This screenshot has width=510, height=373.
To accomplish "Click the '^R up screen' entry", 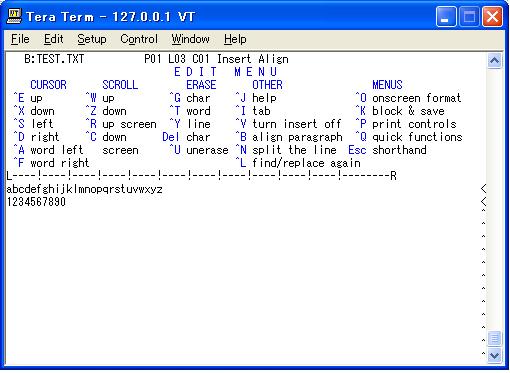I will click(121, 124).
